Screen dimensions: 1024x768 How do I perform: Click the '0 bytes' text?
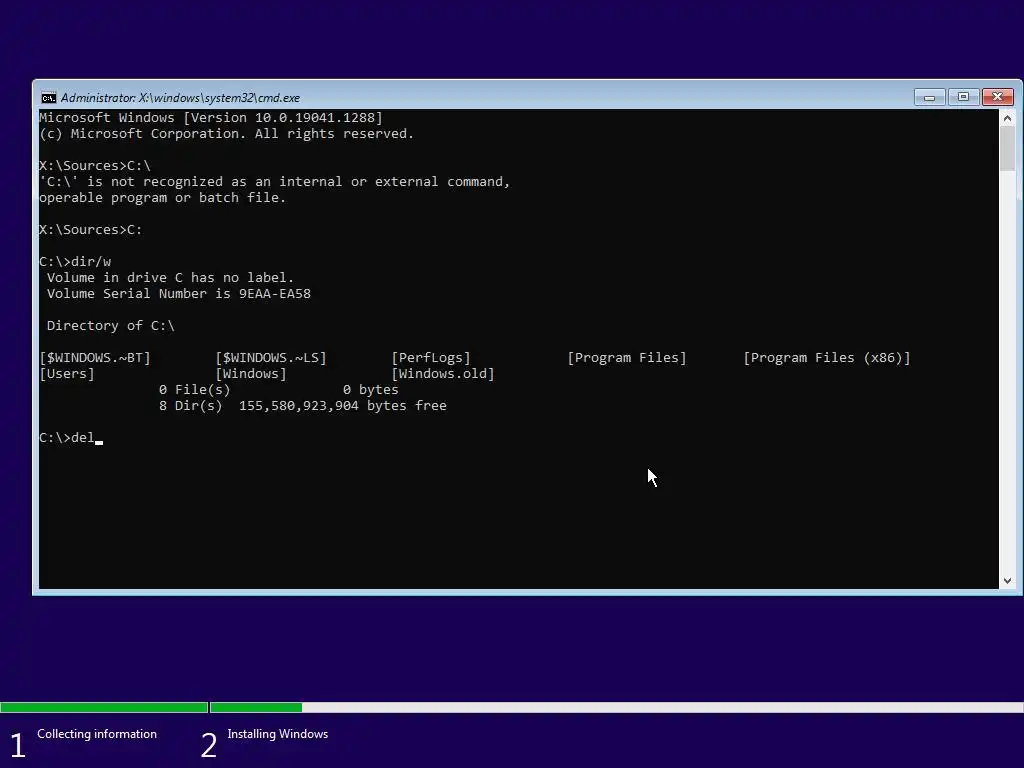370,389
